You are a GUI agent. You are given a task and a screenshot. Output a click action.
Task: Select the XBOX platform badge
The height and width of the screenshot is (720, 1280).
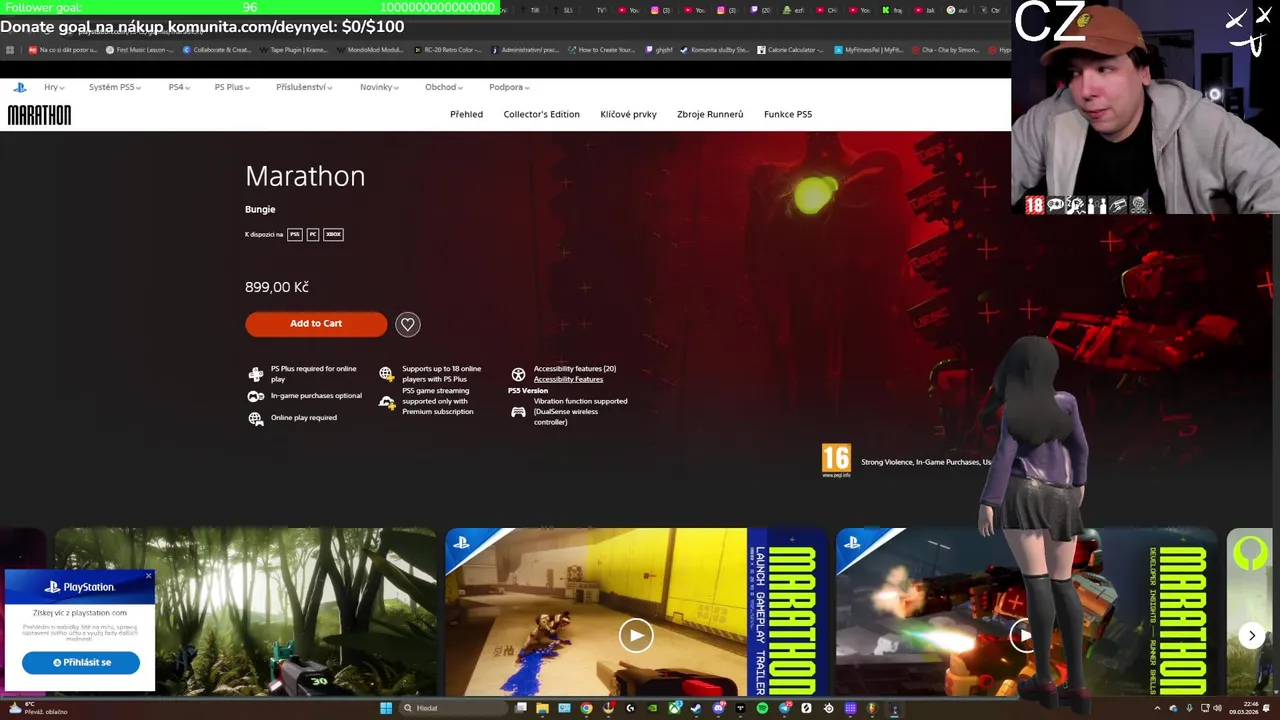333,234
